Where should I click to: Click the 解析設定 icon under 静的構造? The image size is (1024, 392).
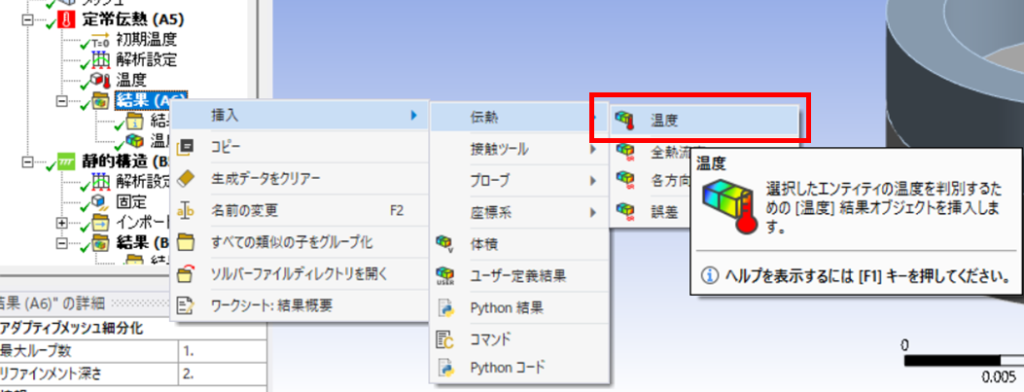point(101,181)
